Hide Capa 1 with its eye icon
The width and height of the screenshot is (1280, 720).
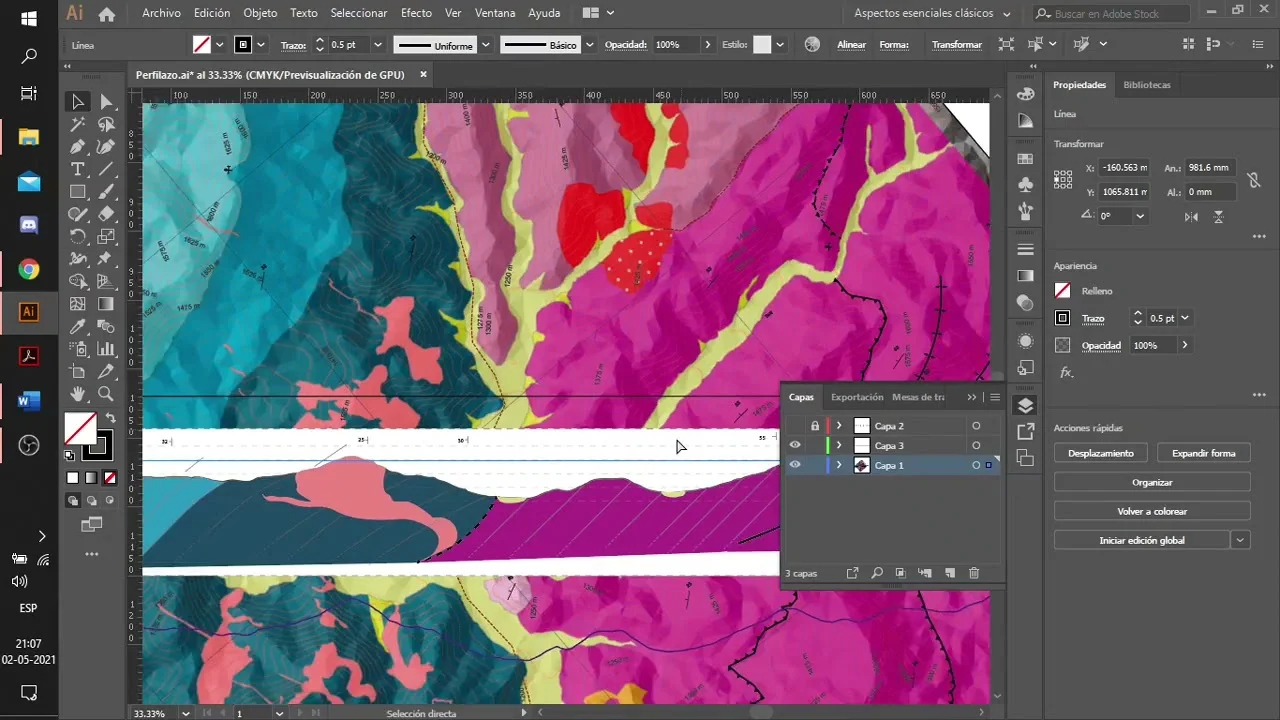click(x=795, y=465)
